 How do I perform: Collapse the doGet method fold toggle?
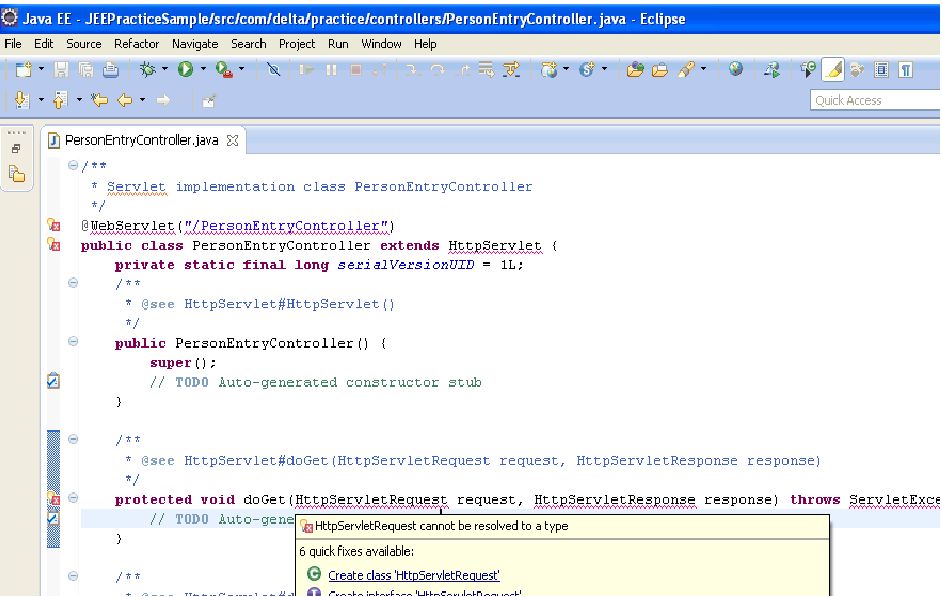pyautogui.click(x=73, y=498)
